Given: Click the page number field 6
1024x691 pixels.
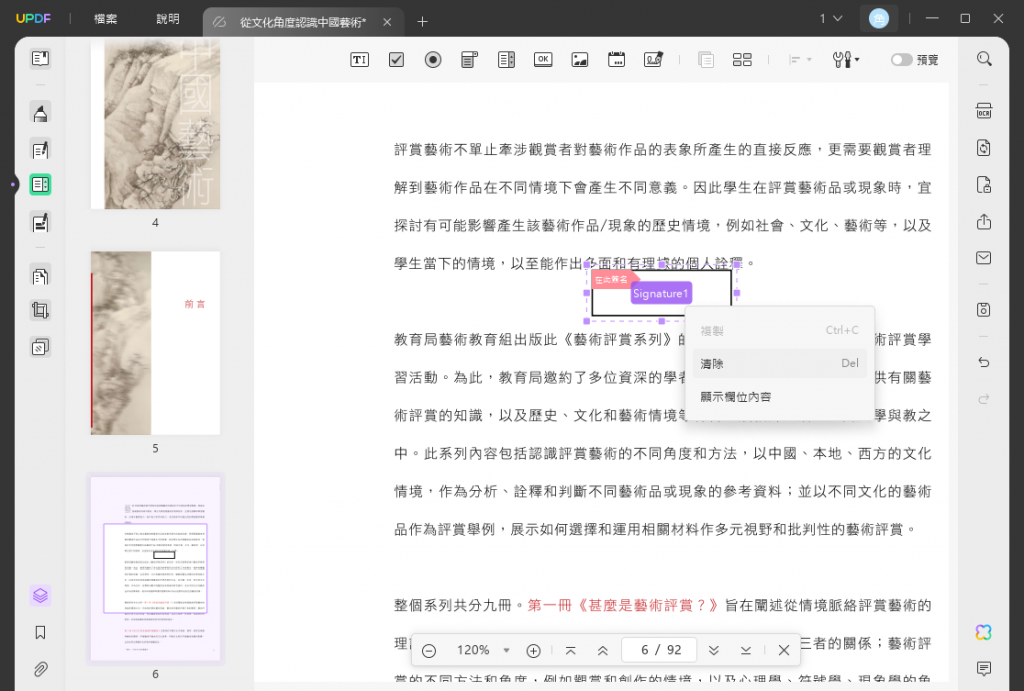Looking at the screenshot, I should tap(661, 650).
